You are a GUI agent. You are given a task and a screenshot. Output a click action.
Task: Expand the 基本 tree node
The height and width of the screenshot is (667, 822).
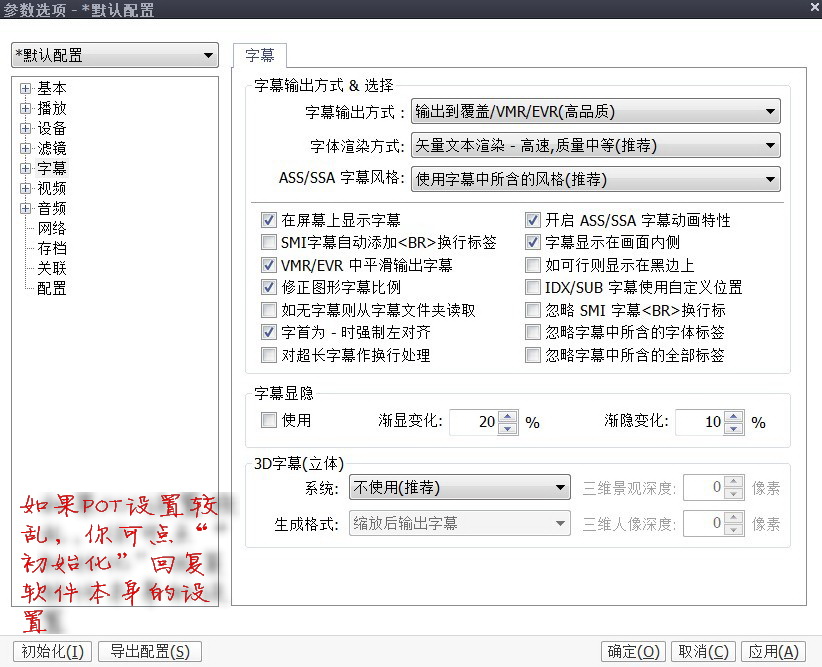tap(25, 89)
